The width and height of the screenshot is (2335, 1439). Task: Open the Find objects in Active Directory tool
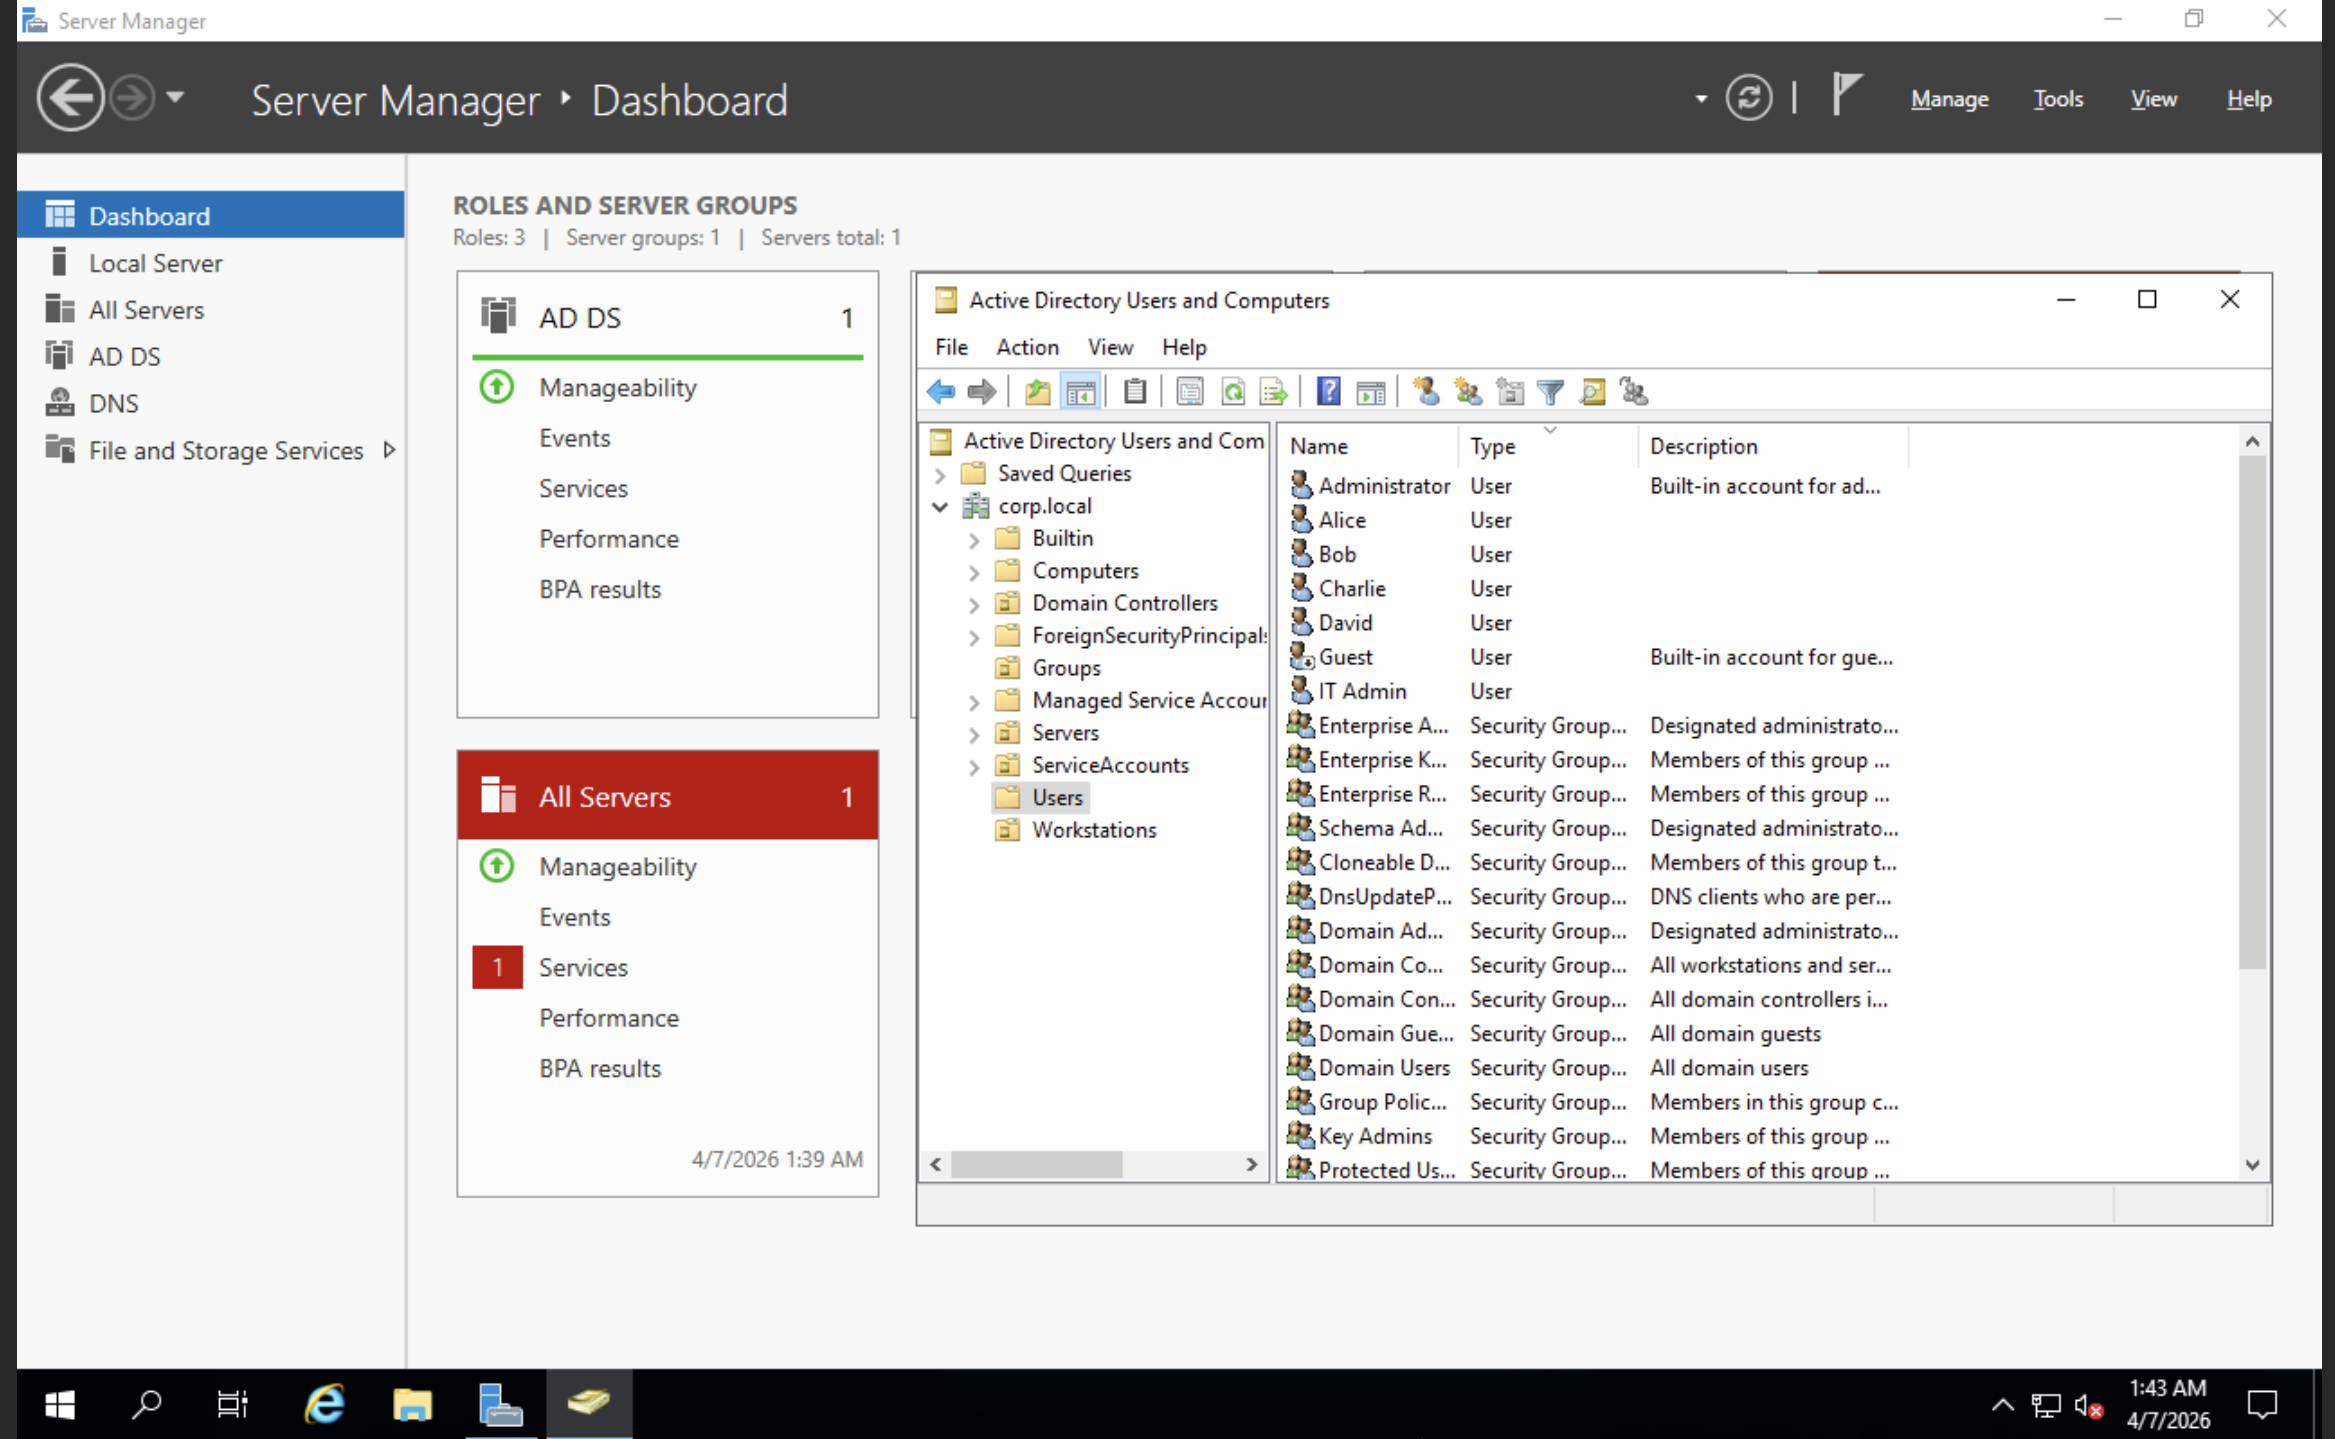click(x=1591, y=391)
